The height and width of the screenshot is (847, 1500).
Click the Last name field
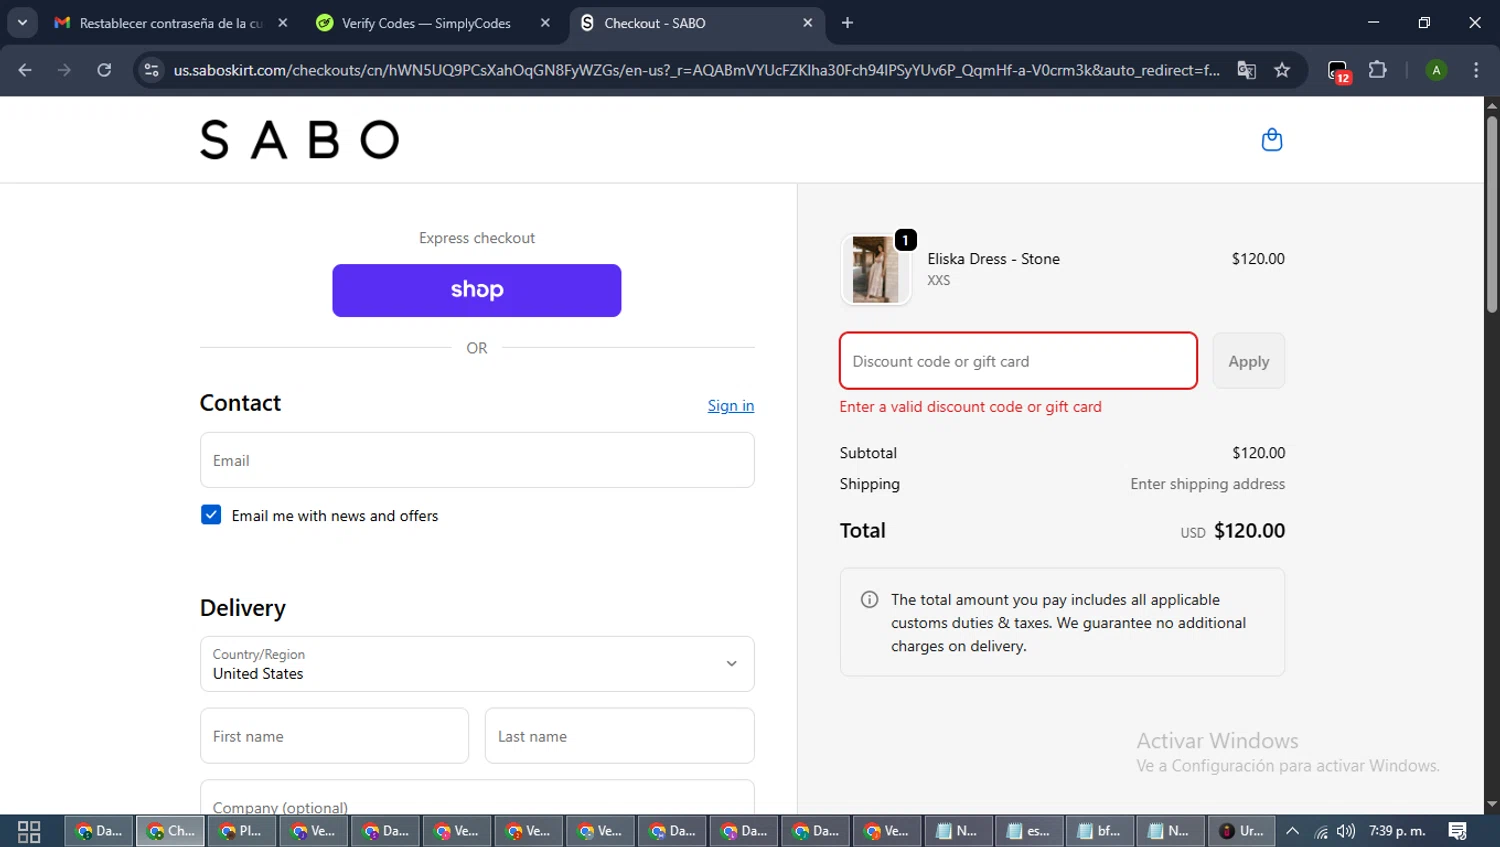tap(619, 736)
